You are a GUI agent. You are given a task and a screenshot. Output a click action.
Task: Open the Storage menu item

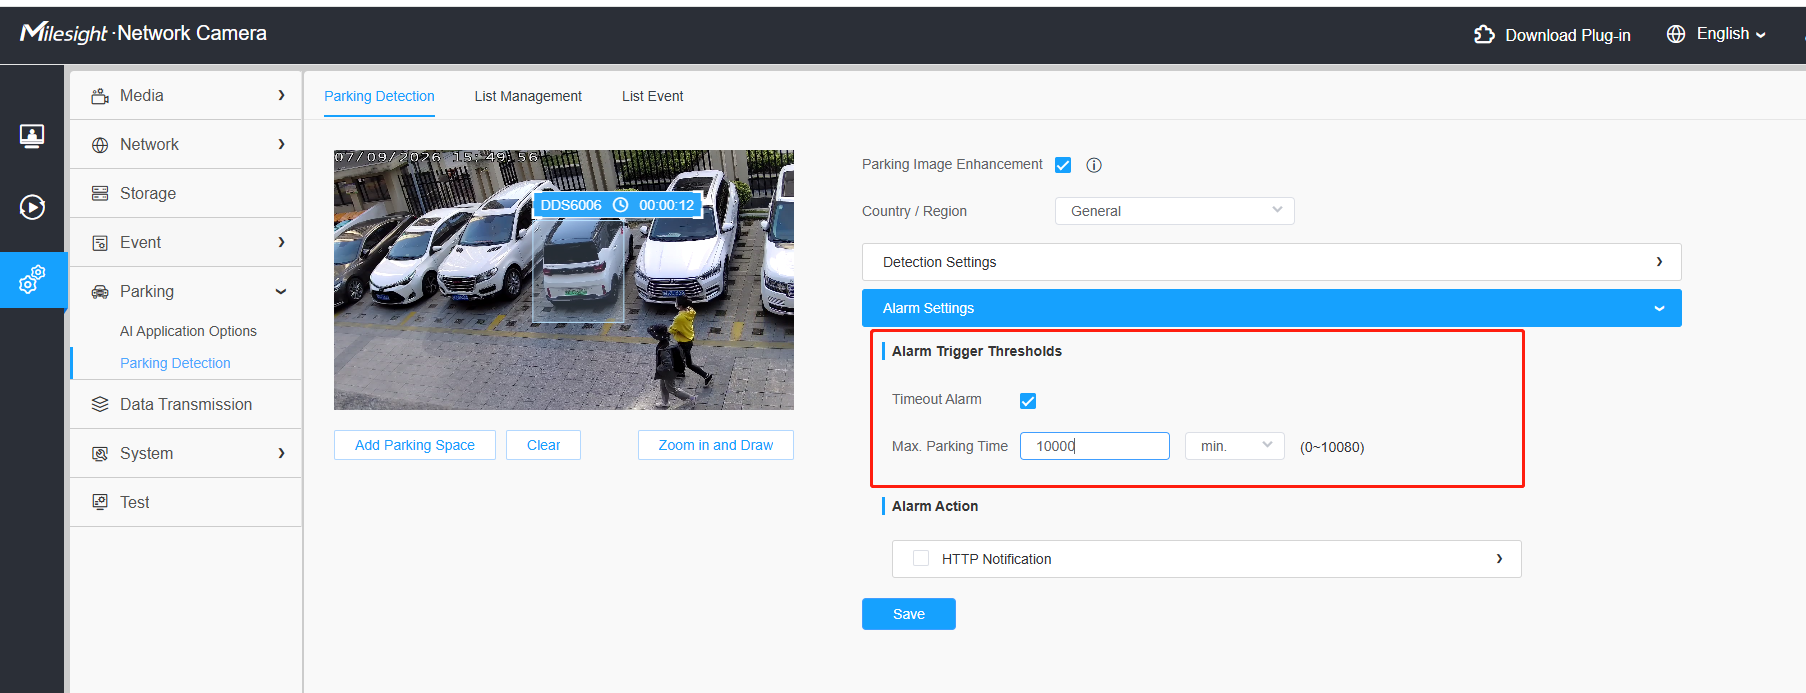(186, 193)
